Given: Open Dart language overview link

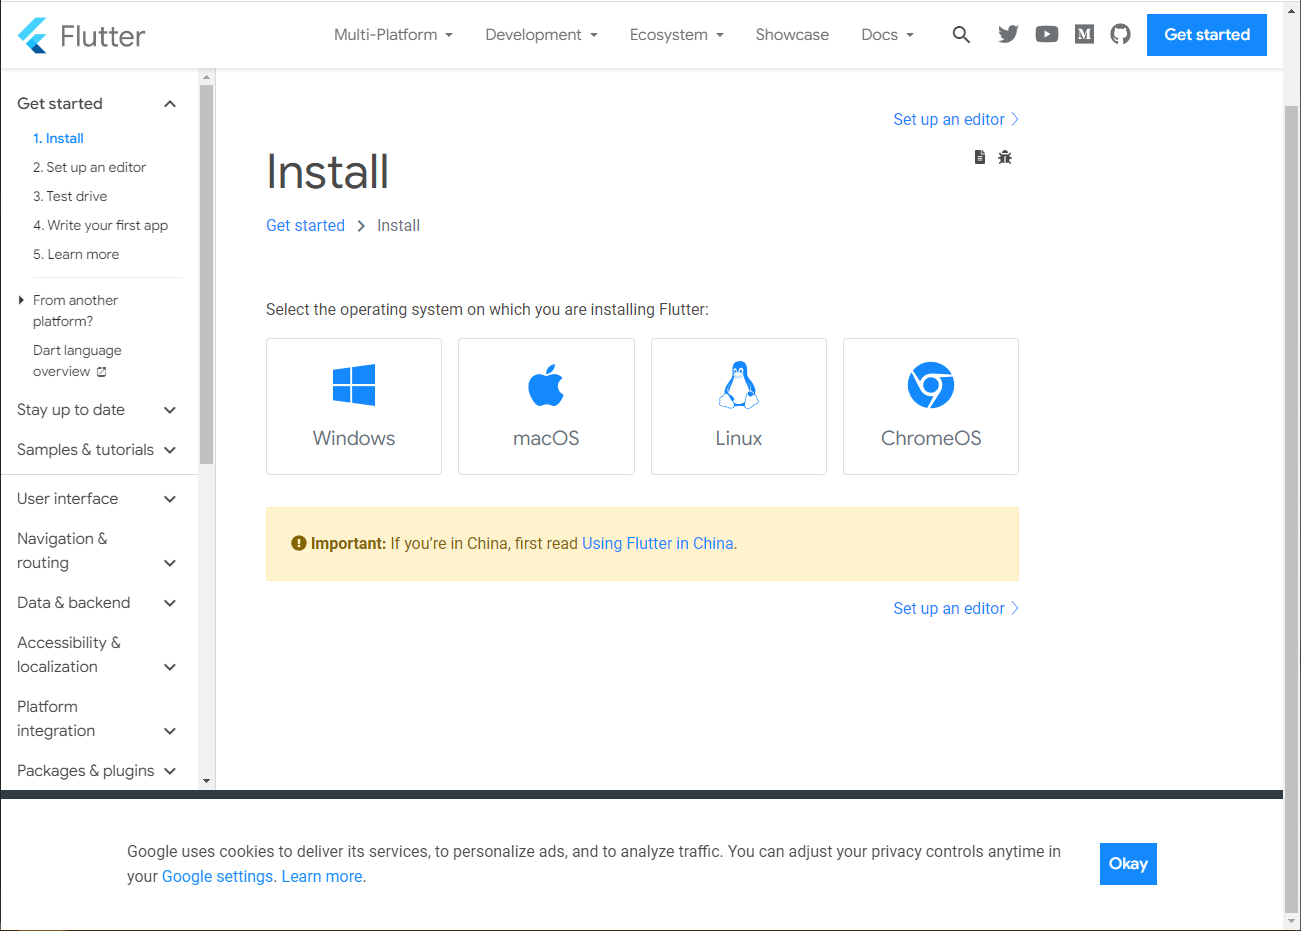Looking at the screenshot, I should (x=77, y=361).
